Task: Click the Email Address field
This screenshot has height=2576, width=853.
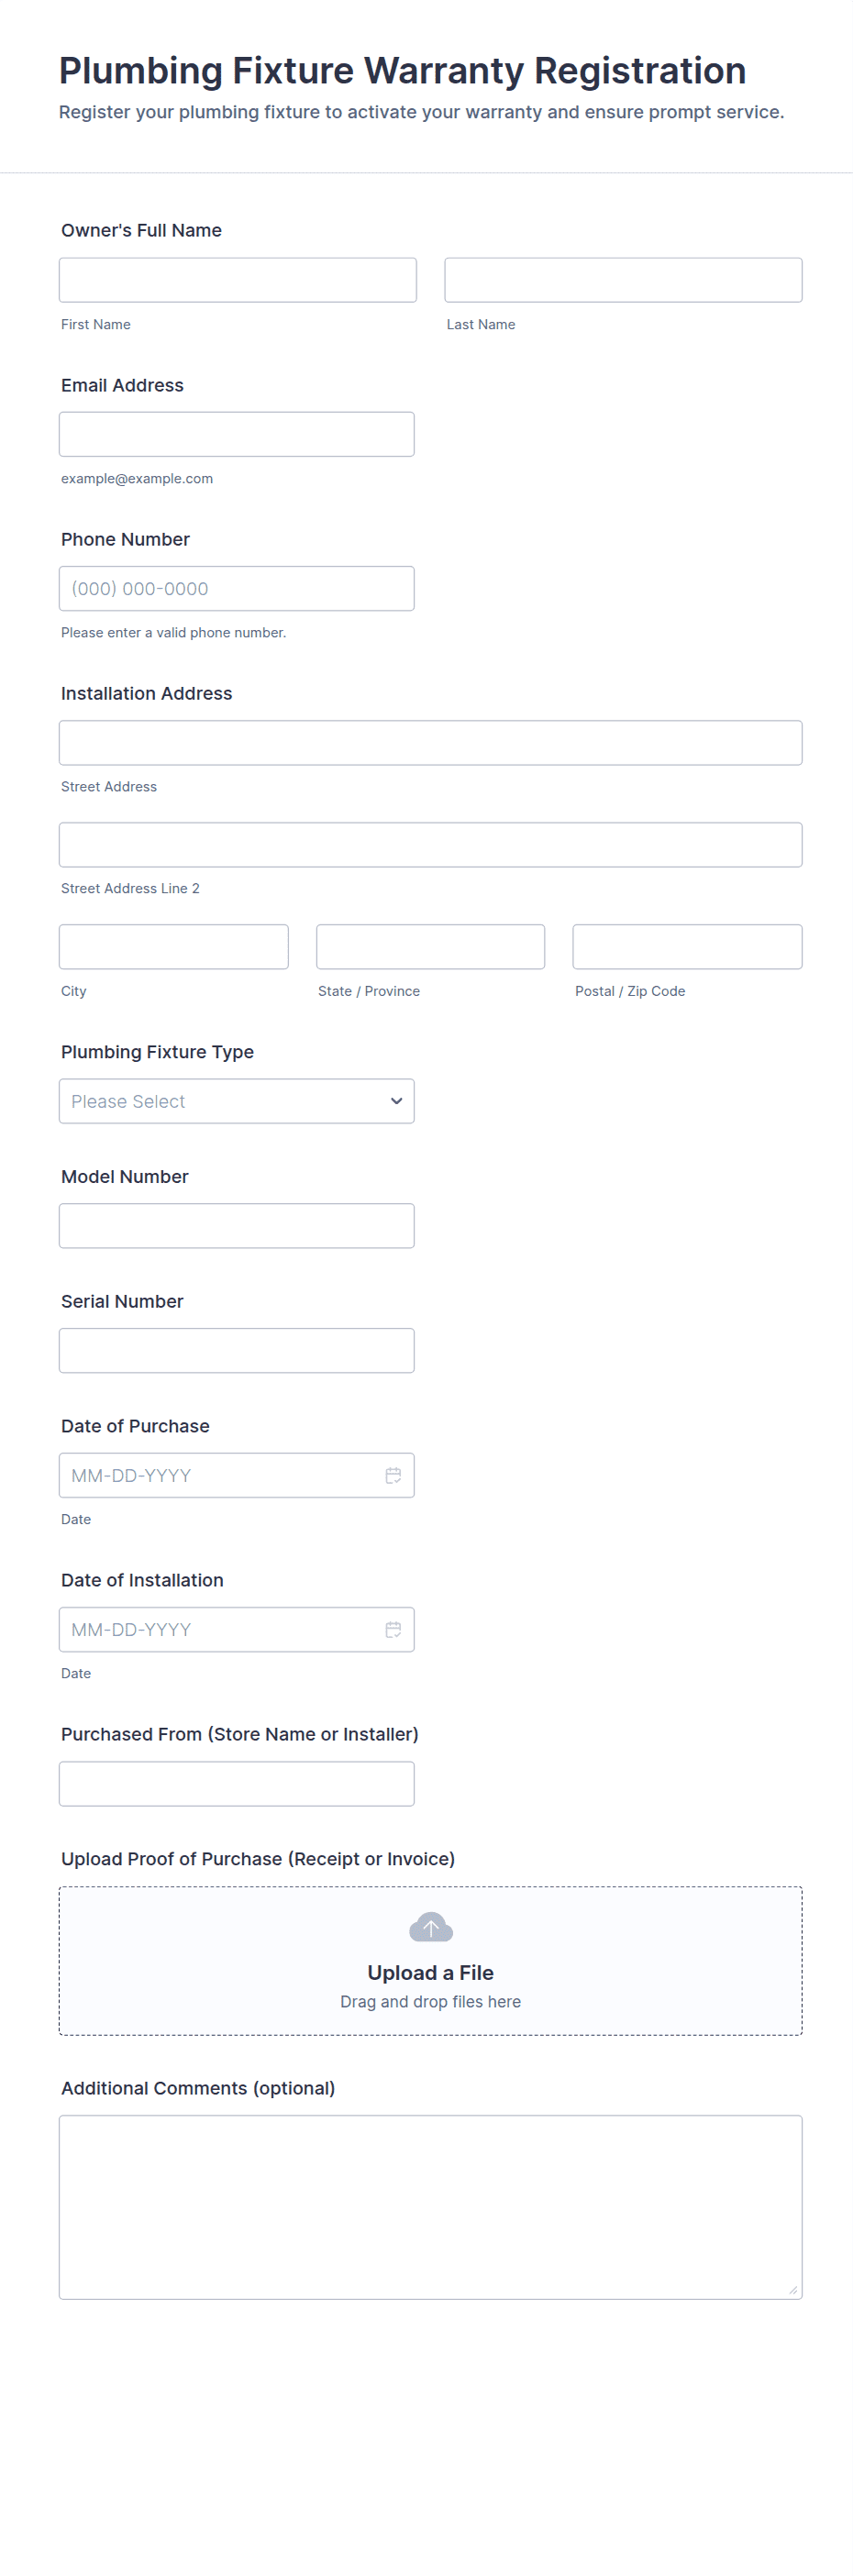Action: click(x=236, y=434)
